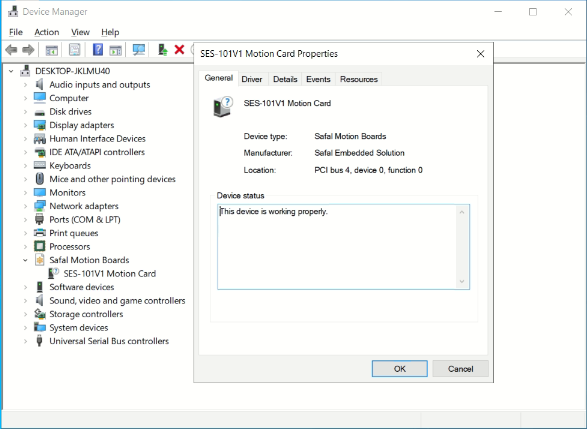Select the General tab
This screenshot has width=587, height=429.
(219, 78)
